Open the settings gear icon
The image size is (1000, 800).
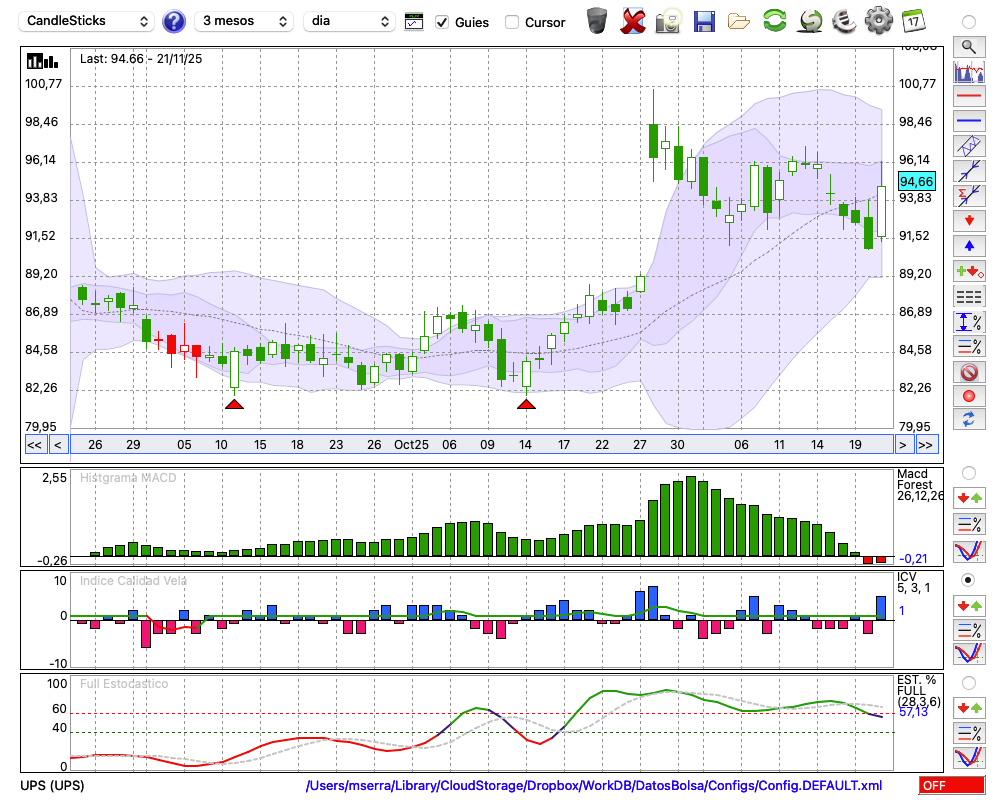point(878,21)
